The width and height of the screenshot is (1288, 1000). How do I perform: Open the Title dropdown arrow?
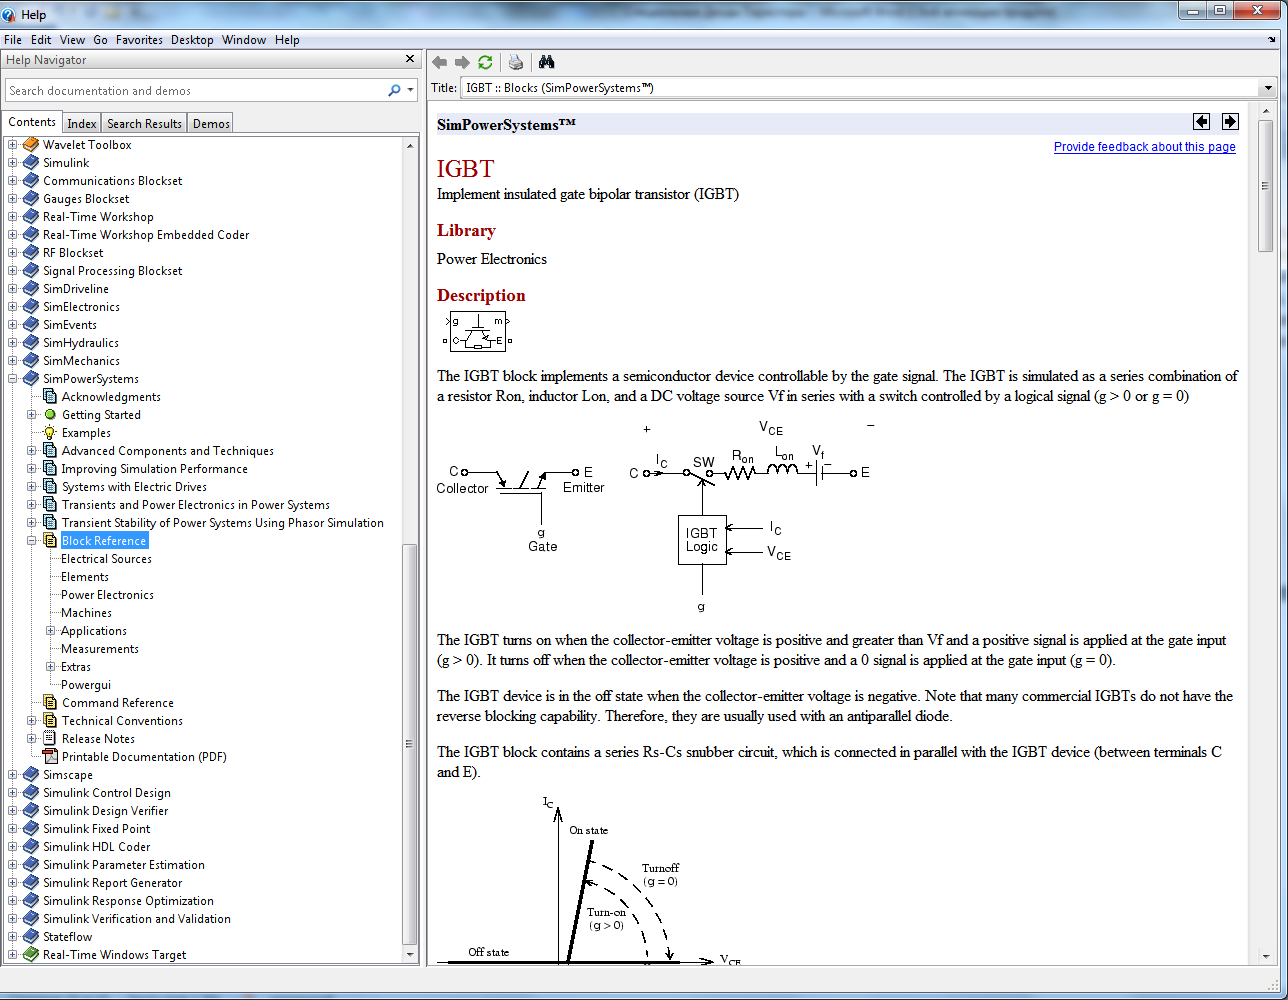click(x=1269, y=88)
